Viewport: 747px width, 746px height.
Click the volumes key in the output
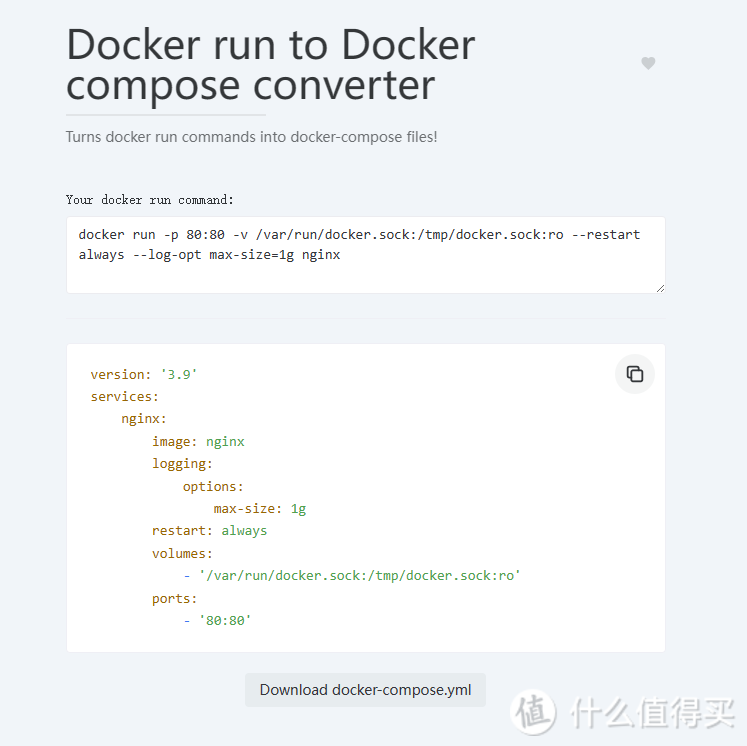tap(182, 553)
